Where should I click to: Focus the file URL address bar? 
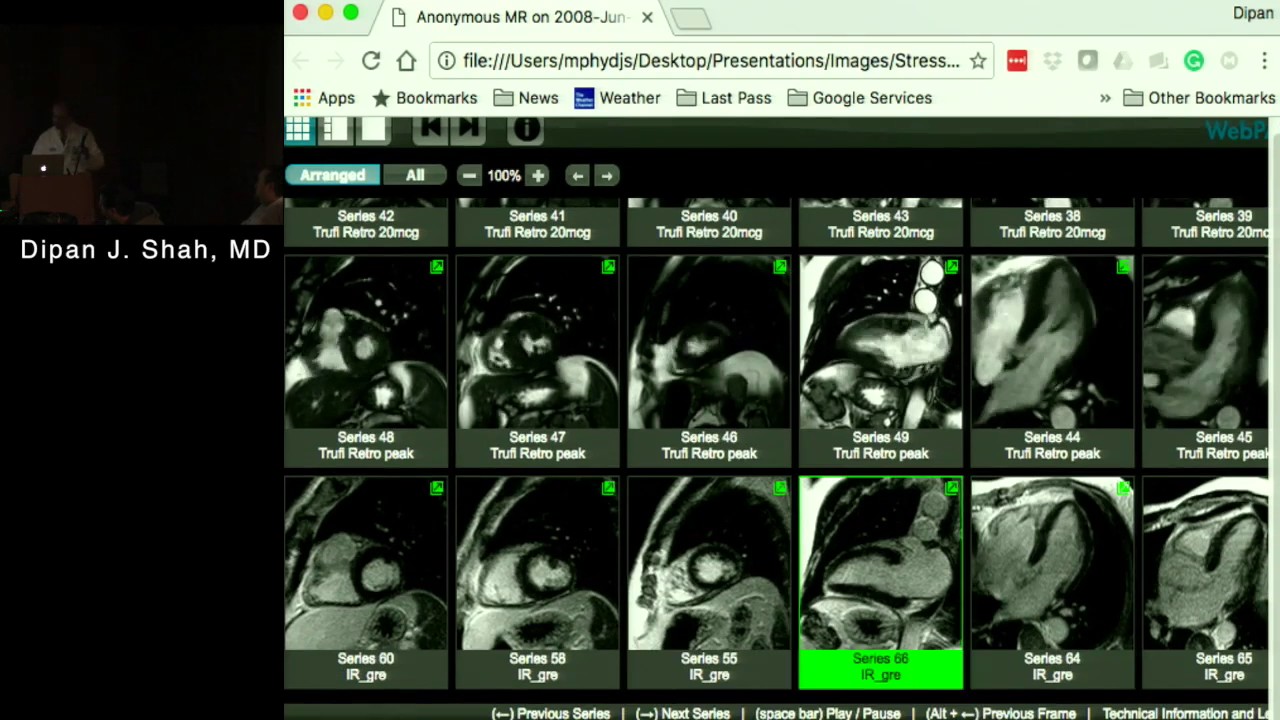(711, 61)
